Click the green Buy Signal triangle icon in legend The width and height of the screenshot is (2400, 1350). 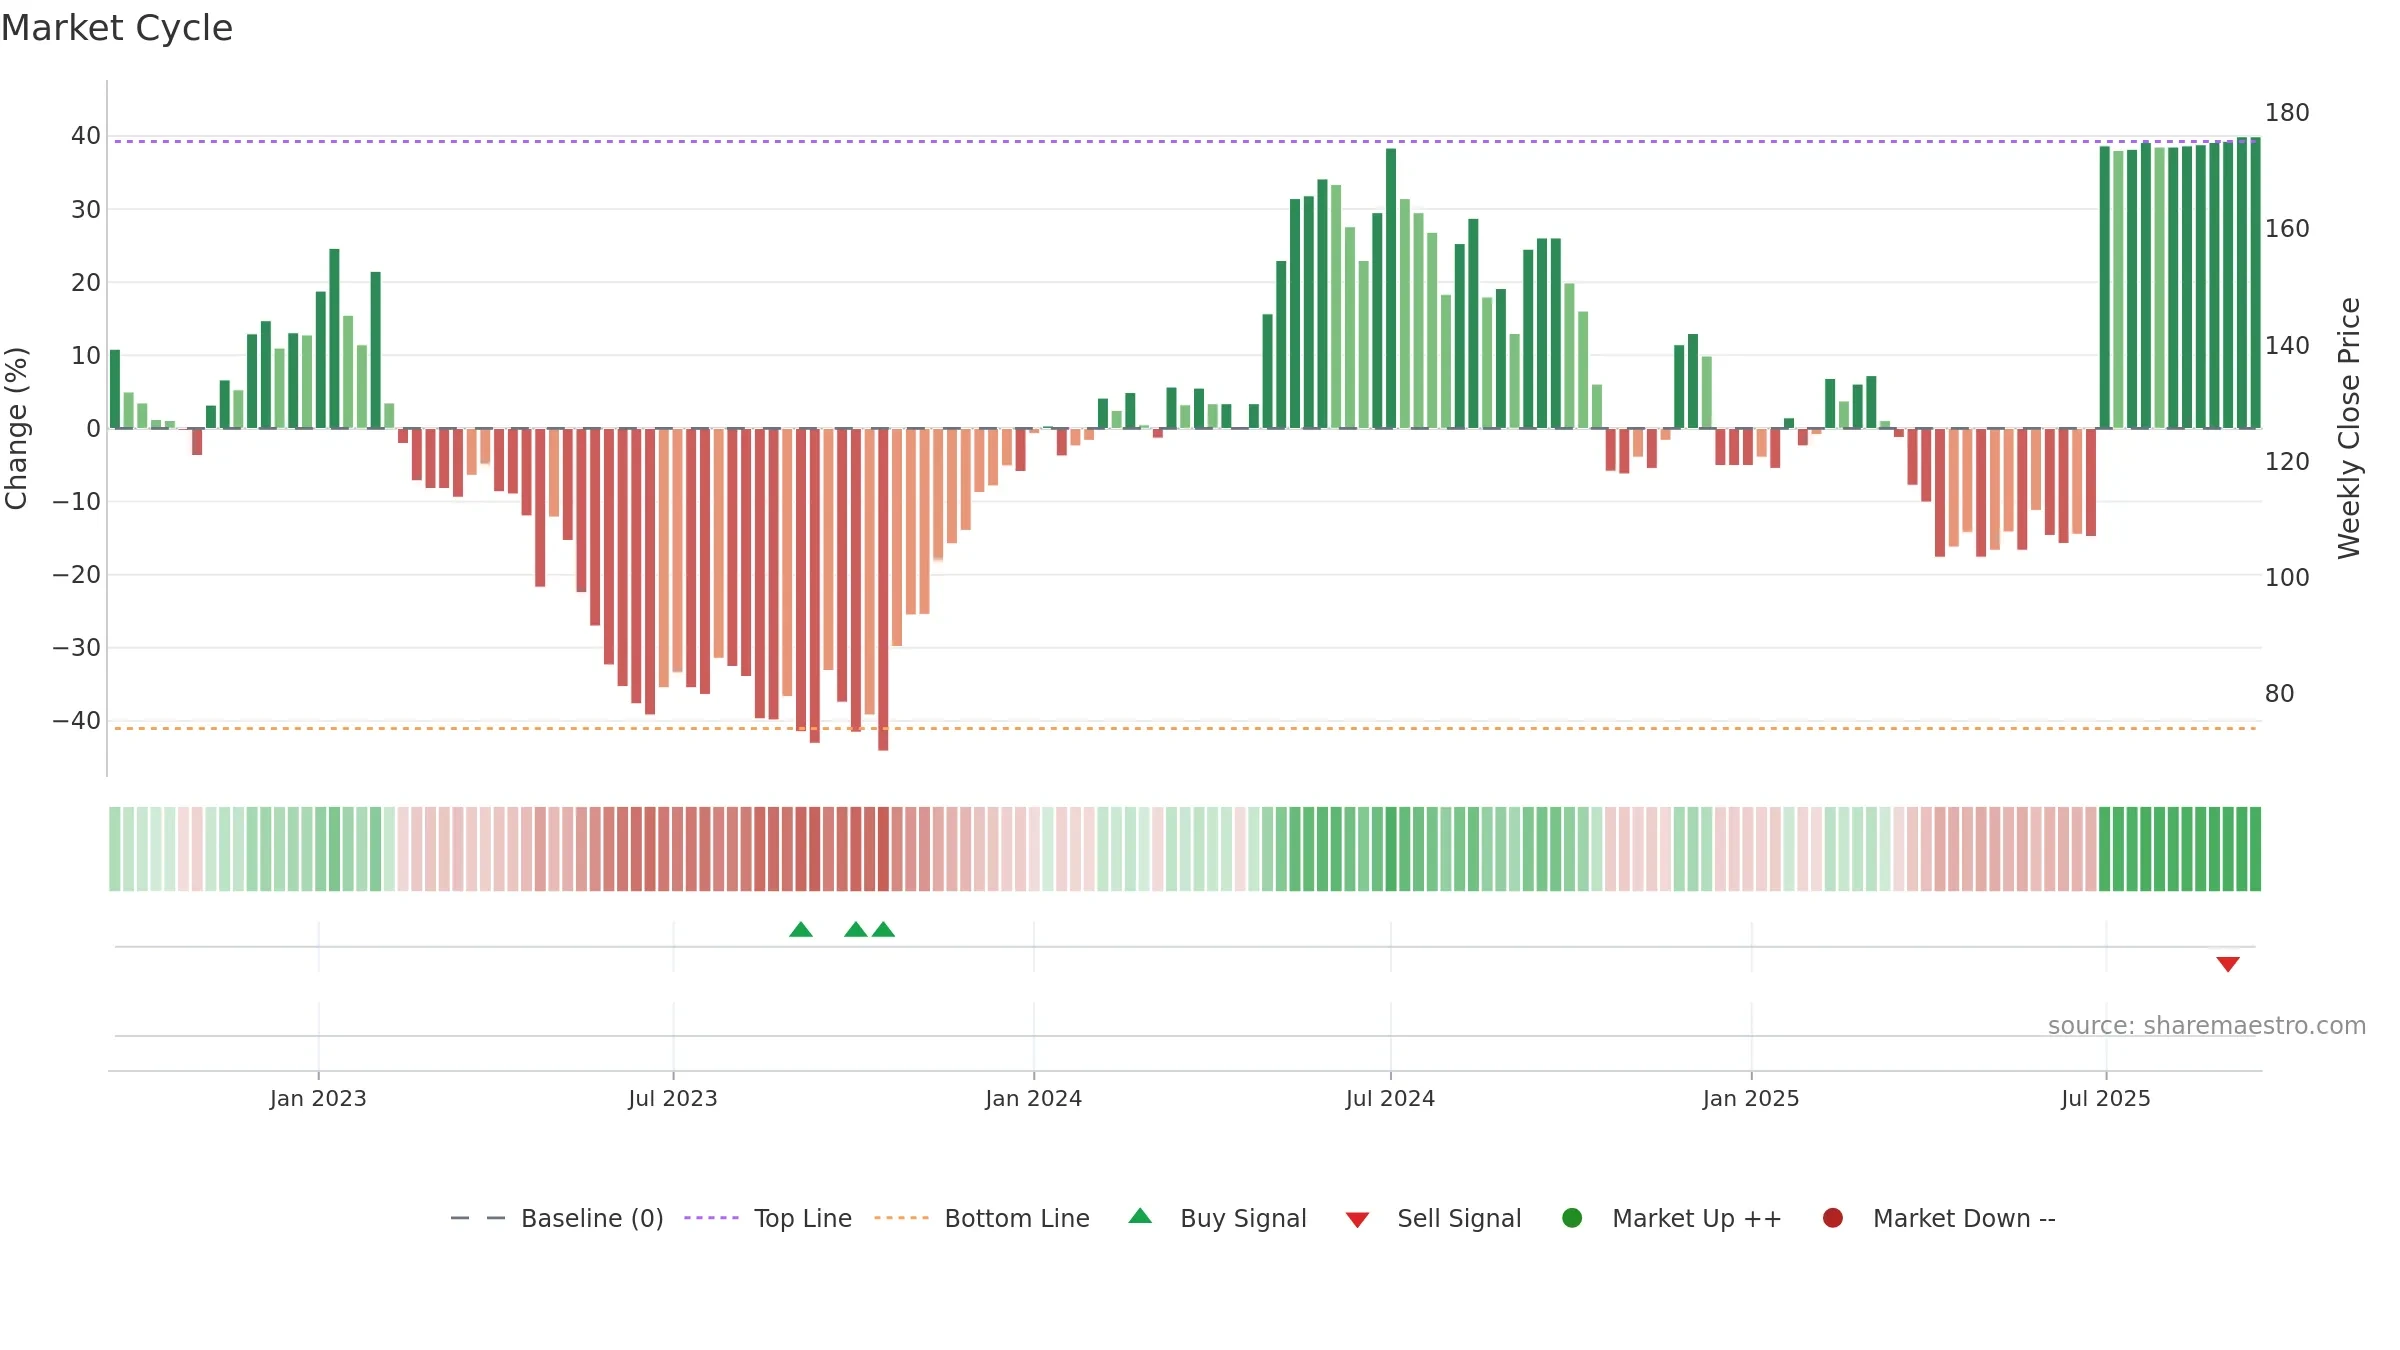pos(1140,1216)
